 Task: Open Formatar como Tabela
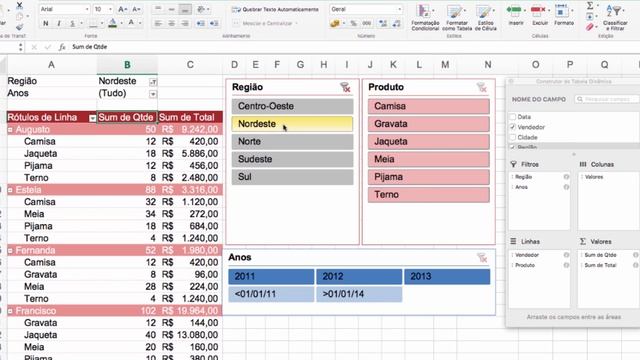[x=456, y=18]
